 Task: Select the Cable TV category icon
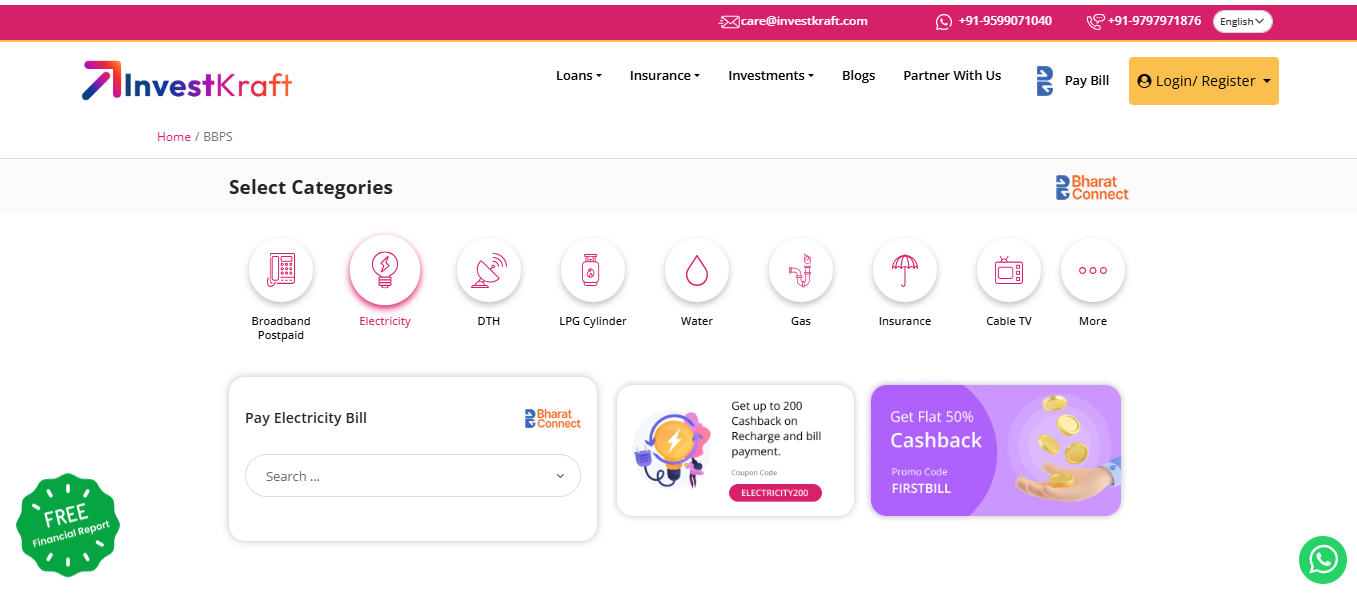coord(1009,270)
